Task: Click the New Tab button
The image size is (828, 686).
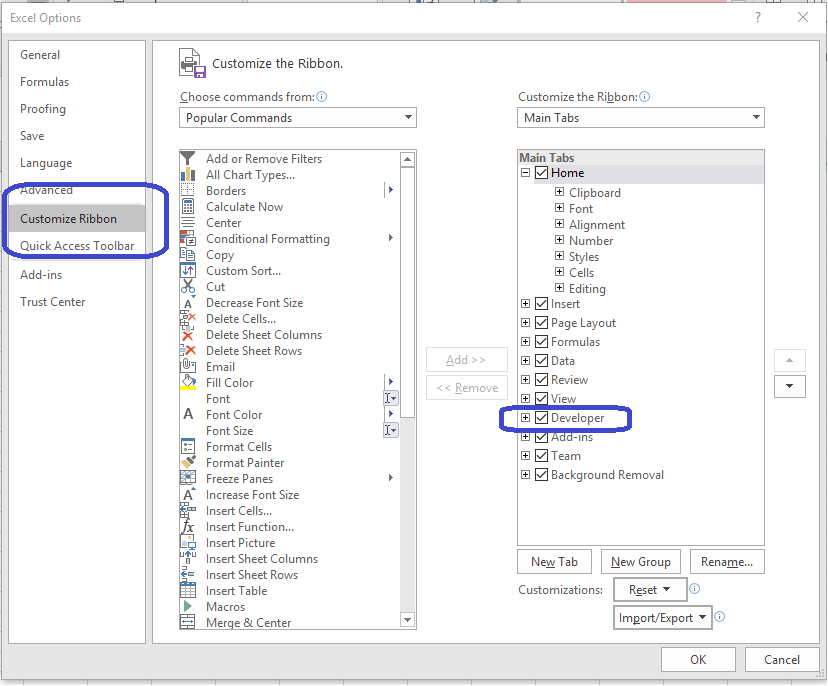Action: pos(554,561)
